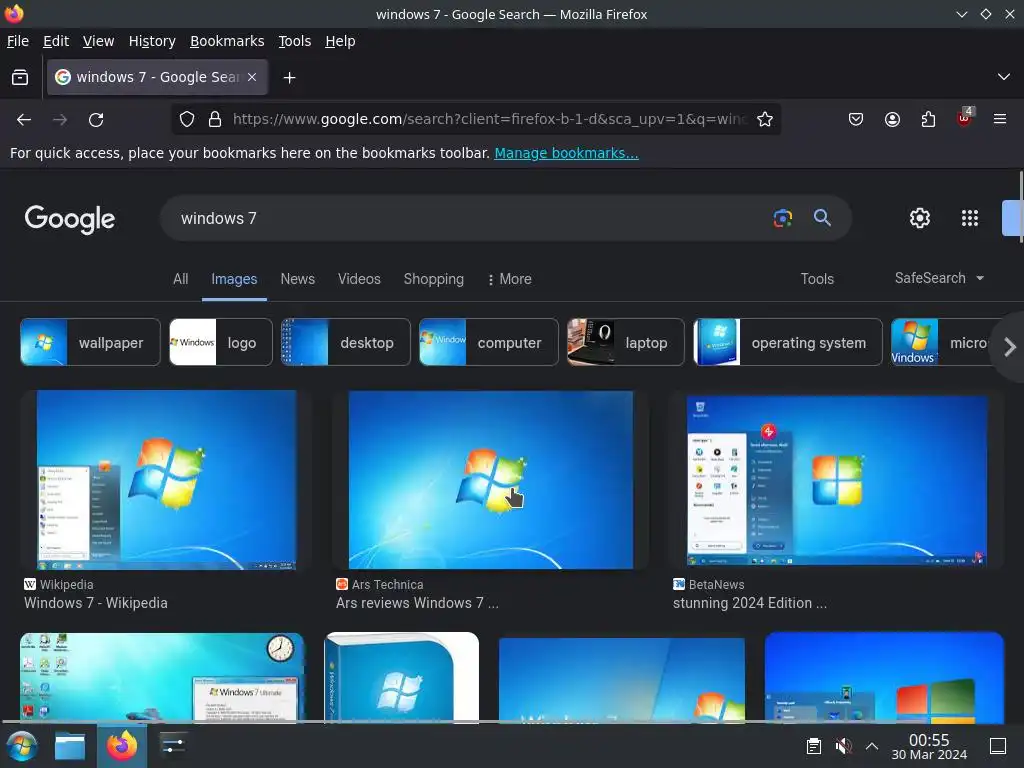Filter images by wallpaper chip

coord(90,342)
